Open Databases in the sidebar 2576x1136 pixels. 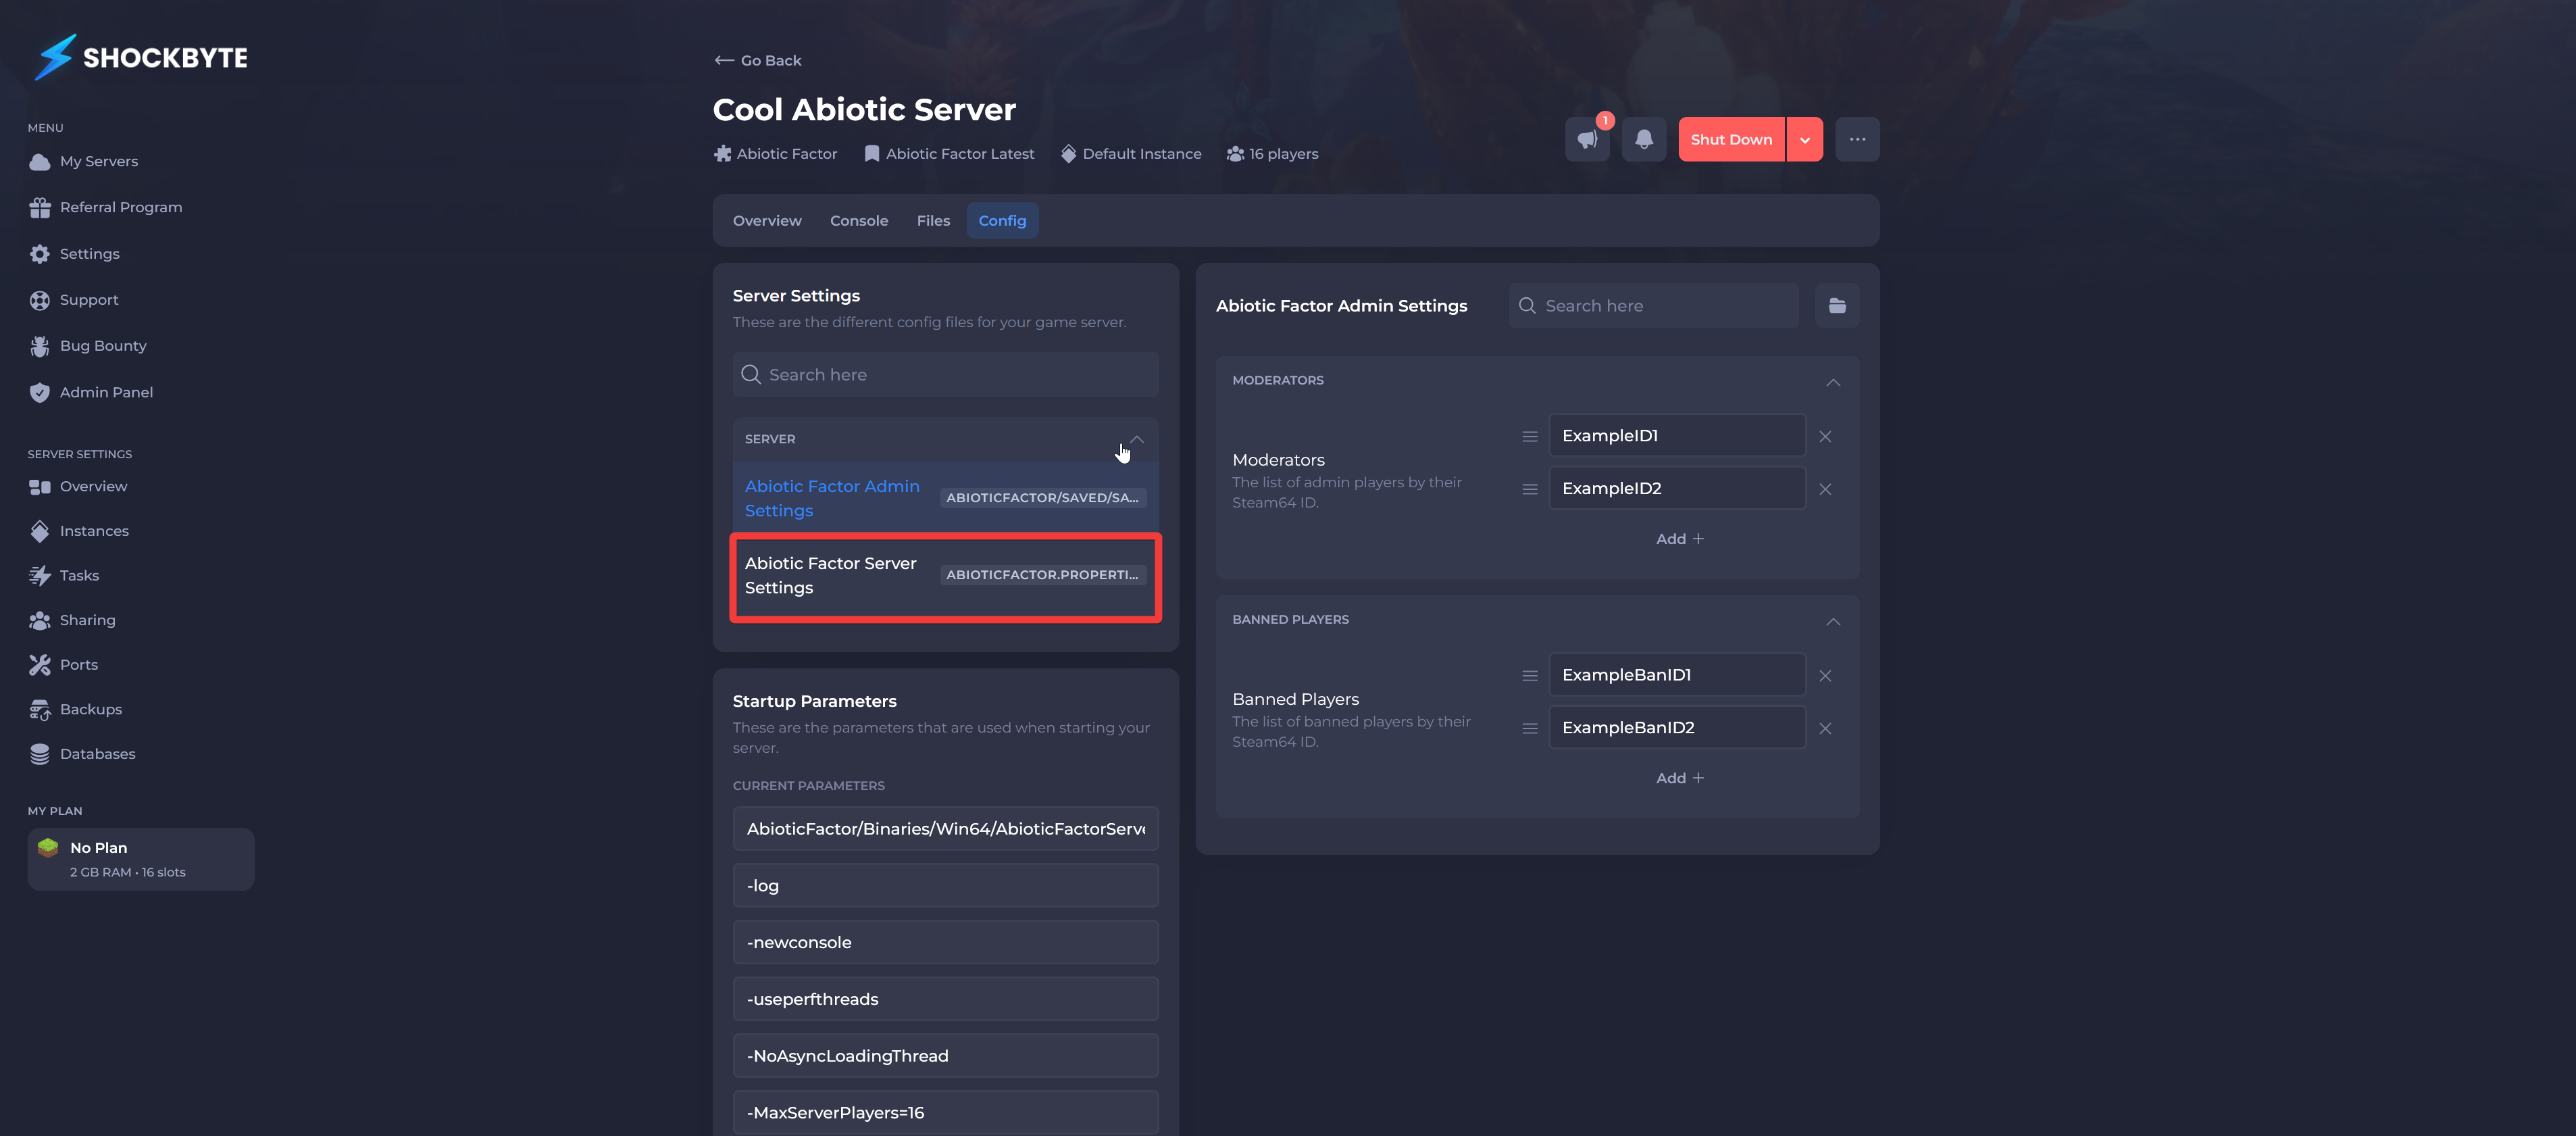click(82, 754)
